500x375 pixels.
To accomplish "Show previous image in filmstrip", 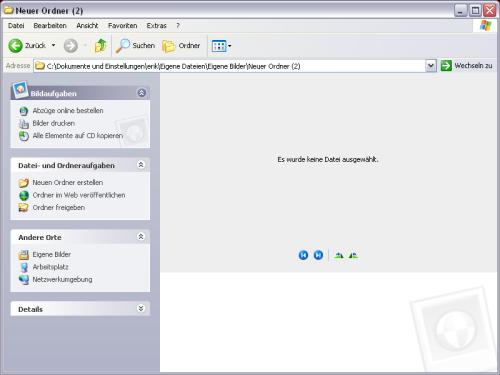I will click(x=303, y=255).
